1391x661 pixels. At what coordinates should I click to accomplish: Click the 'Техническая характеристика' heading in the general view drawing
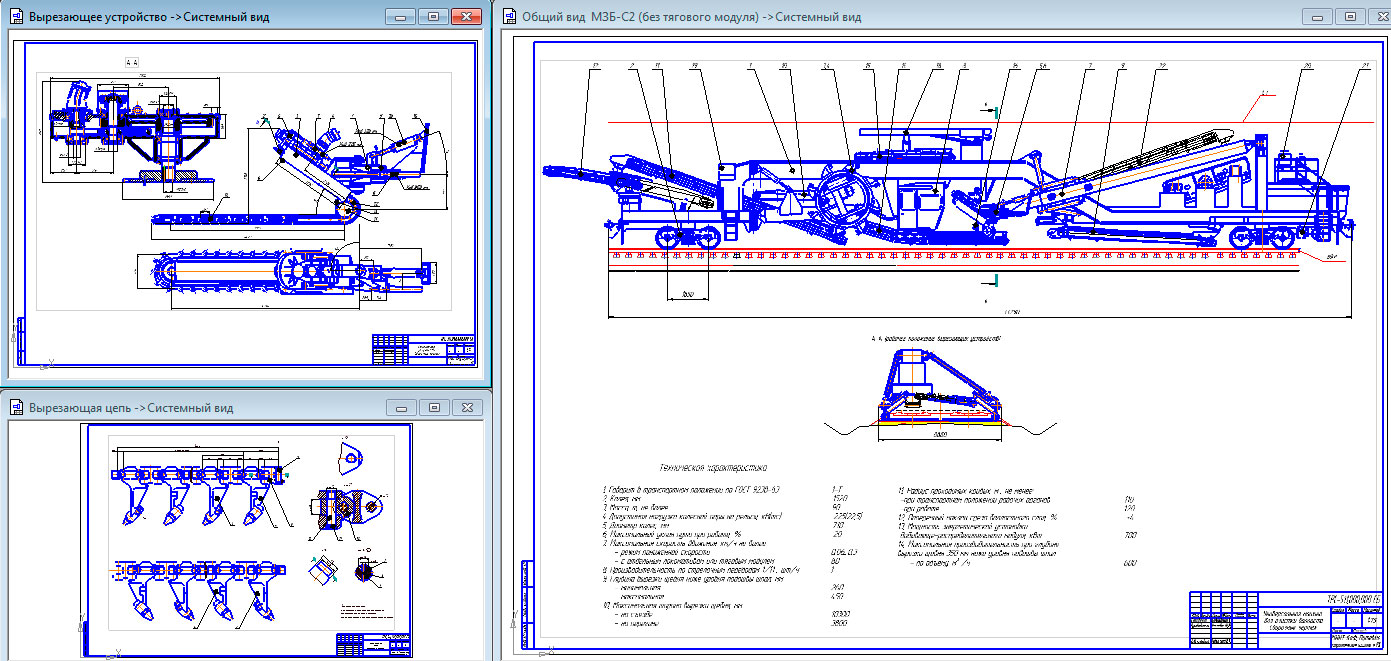(x=712, y=466)
